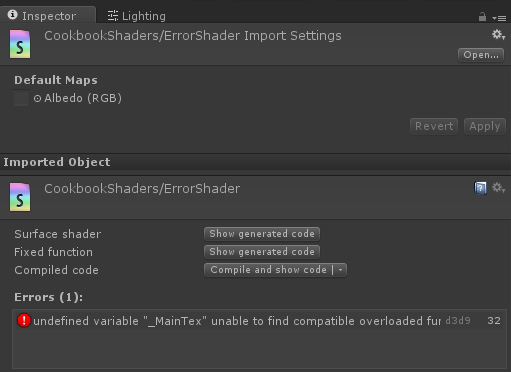
Task: Open the Inspector panel options menu
Action: point(499,18)
